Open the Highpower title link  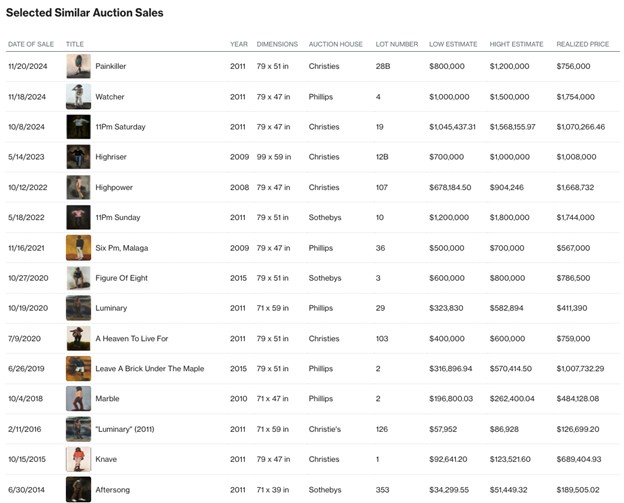[x=114, y=187]
